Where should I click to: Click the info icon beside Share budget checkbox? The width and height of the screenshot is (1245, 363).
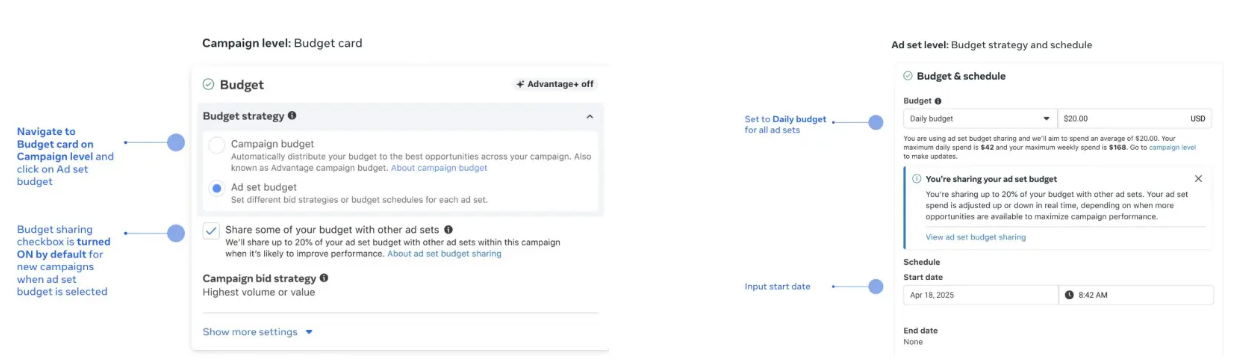click(449, 230)
